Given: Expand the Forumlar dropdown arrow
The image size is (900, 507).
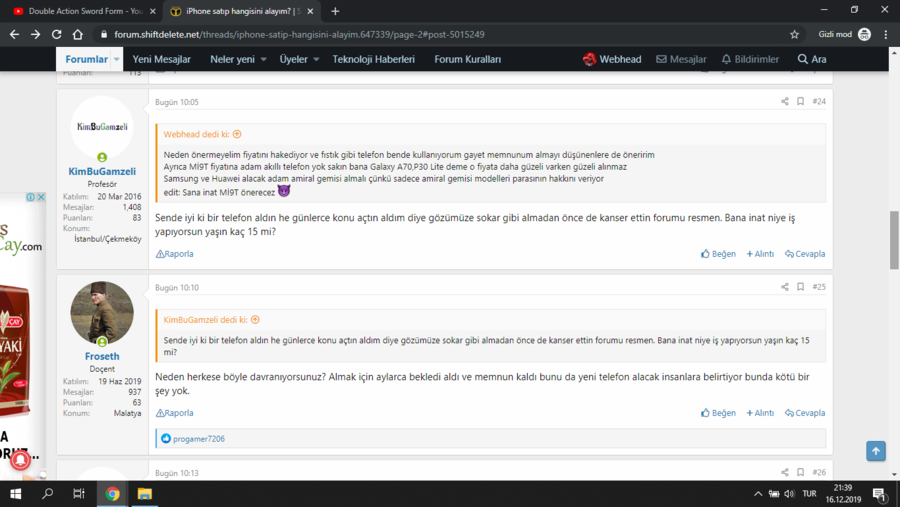Looking at the screenshot, I should 117,59.
